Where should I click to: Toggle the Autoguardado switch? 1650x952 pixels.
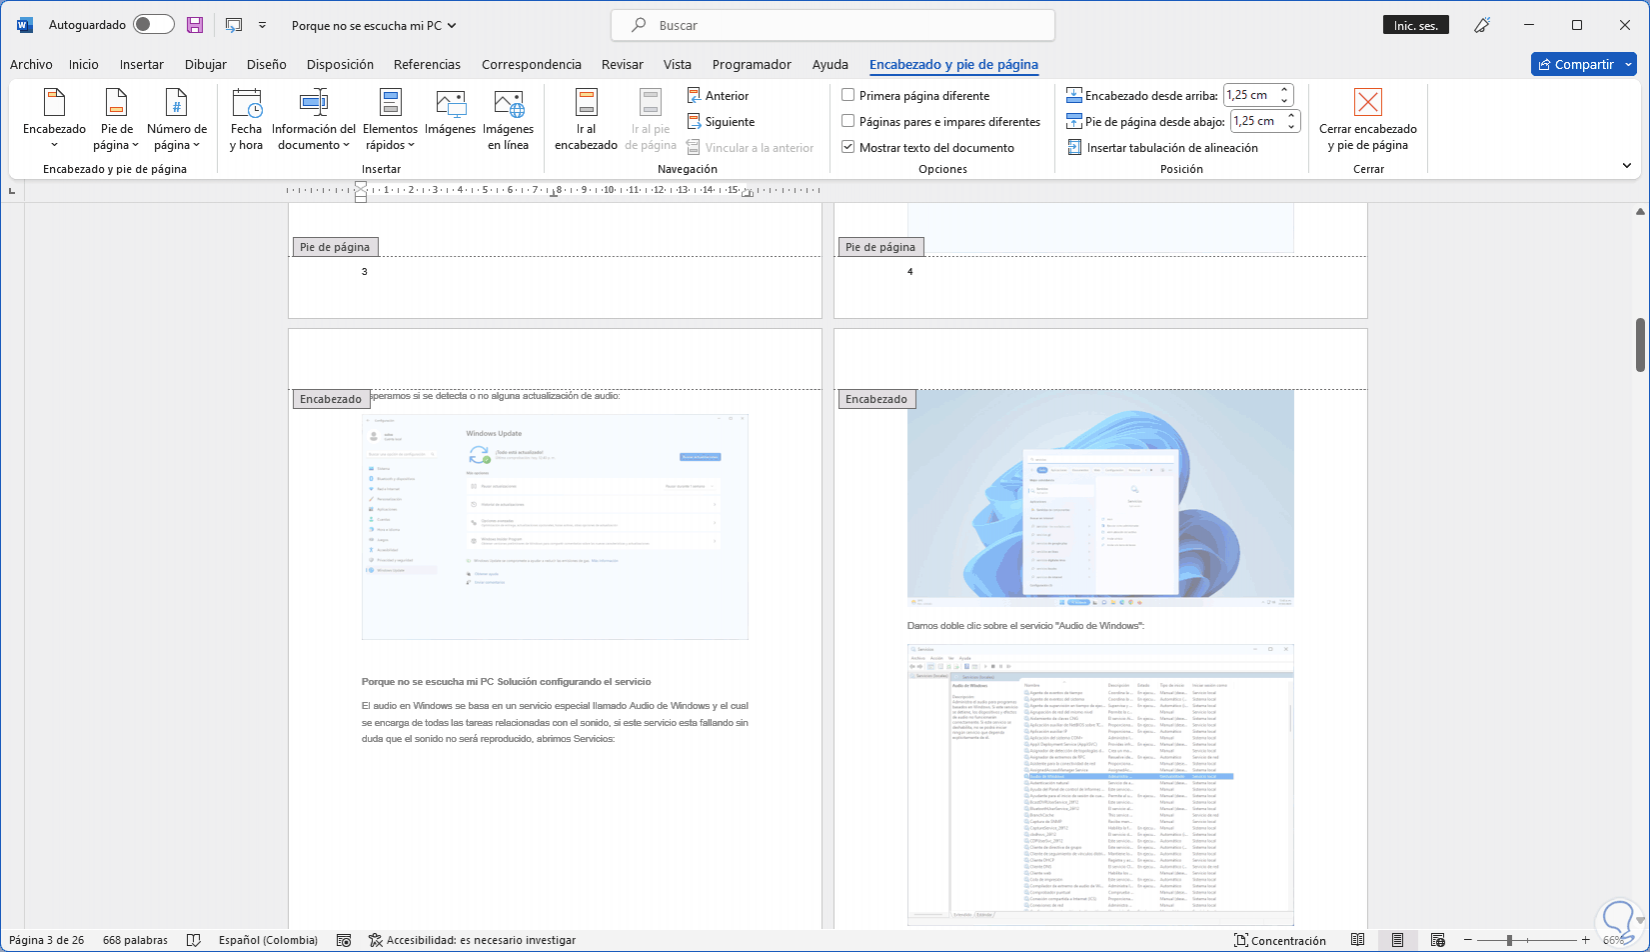154,25
